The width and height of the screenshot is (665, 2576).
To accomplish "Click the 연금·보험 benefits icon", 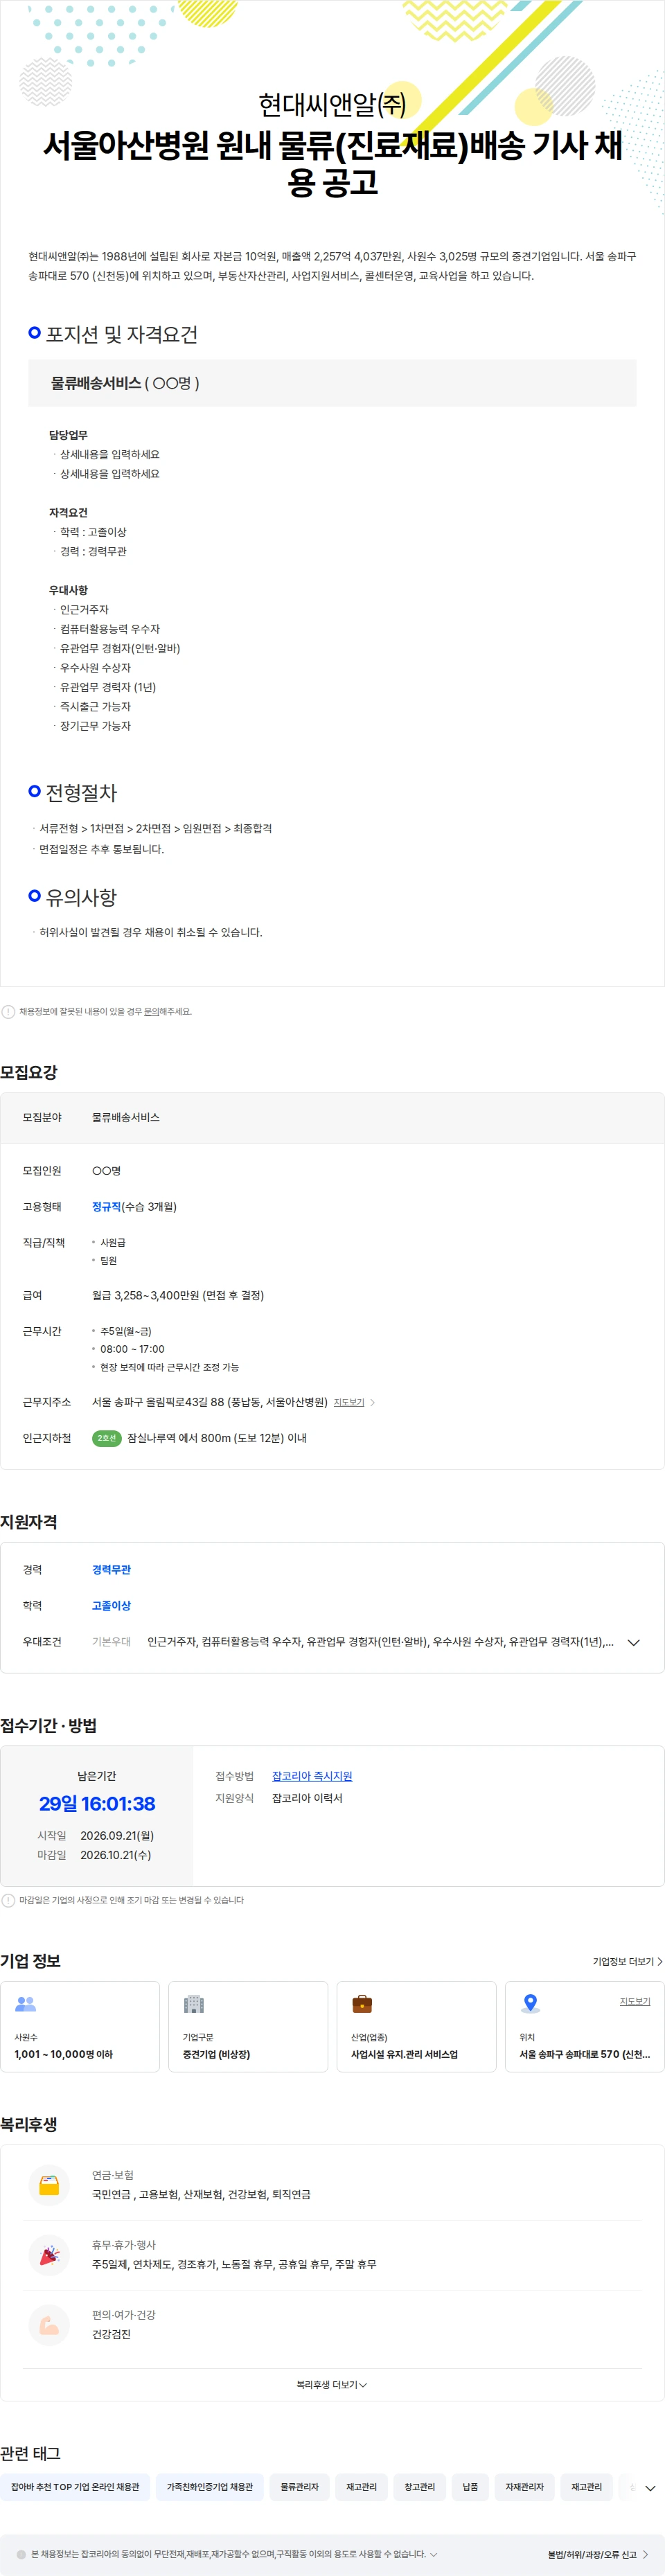I will 49,2185.
